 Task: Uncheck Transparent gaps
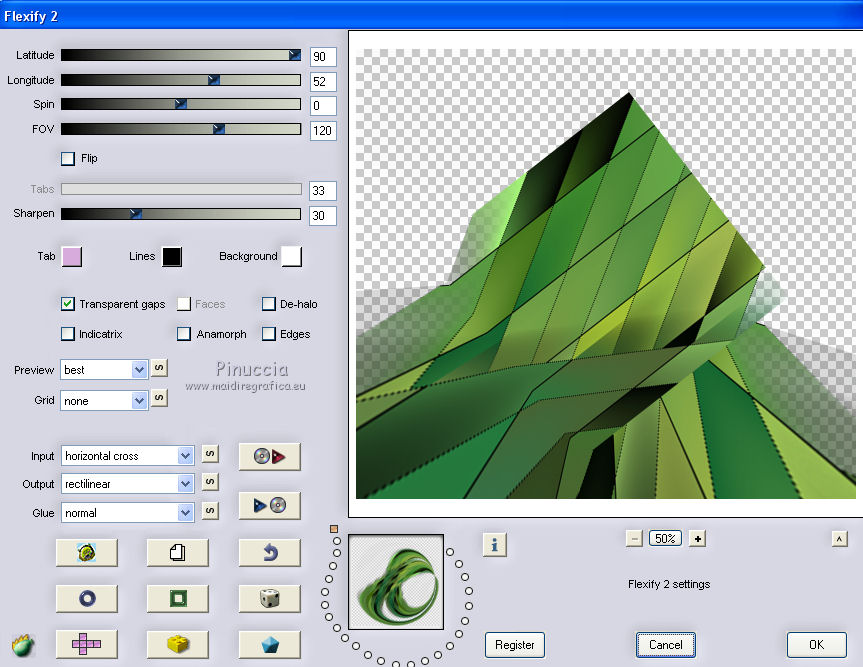[x=68, y=304]
